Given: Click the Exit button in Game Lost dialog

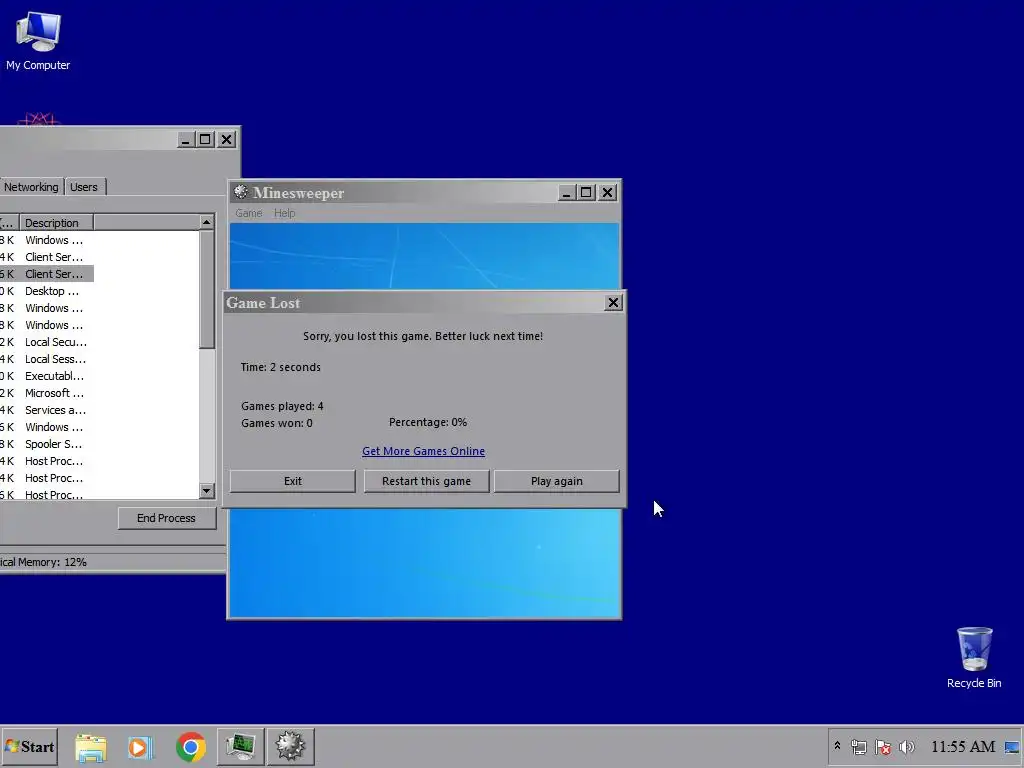Looking at the screenshot, I should click(293, 481).
